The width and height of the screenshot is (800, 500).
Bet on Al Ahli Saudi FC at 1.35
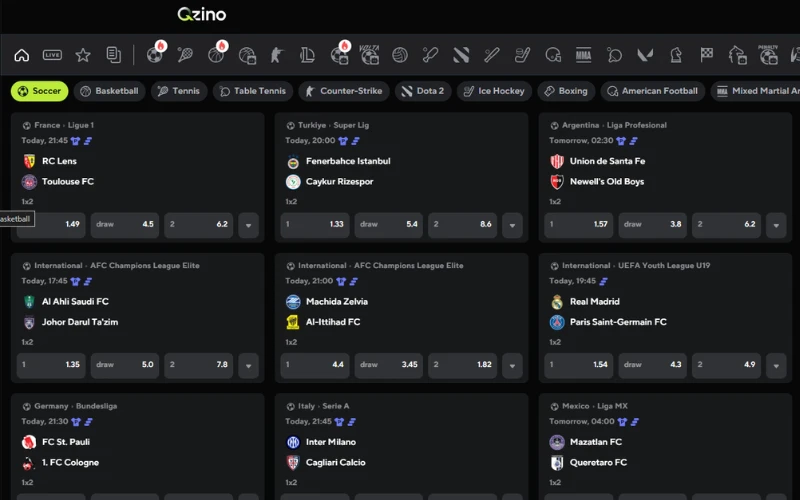click(x=51, y=365)
